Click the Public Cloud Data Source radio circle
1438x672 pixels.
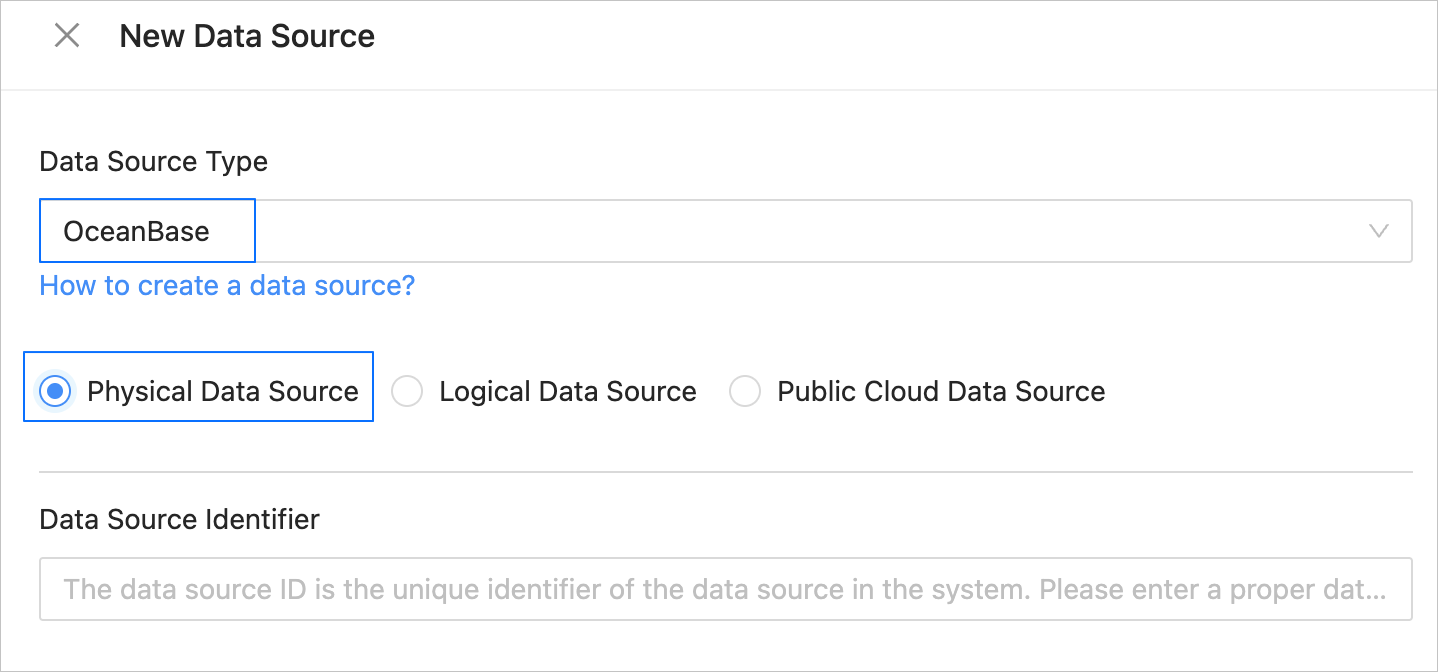(x=745, y=391)
